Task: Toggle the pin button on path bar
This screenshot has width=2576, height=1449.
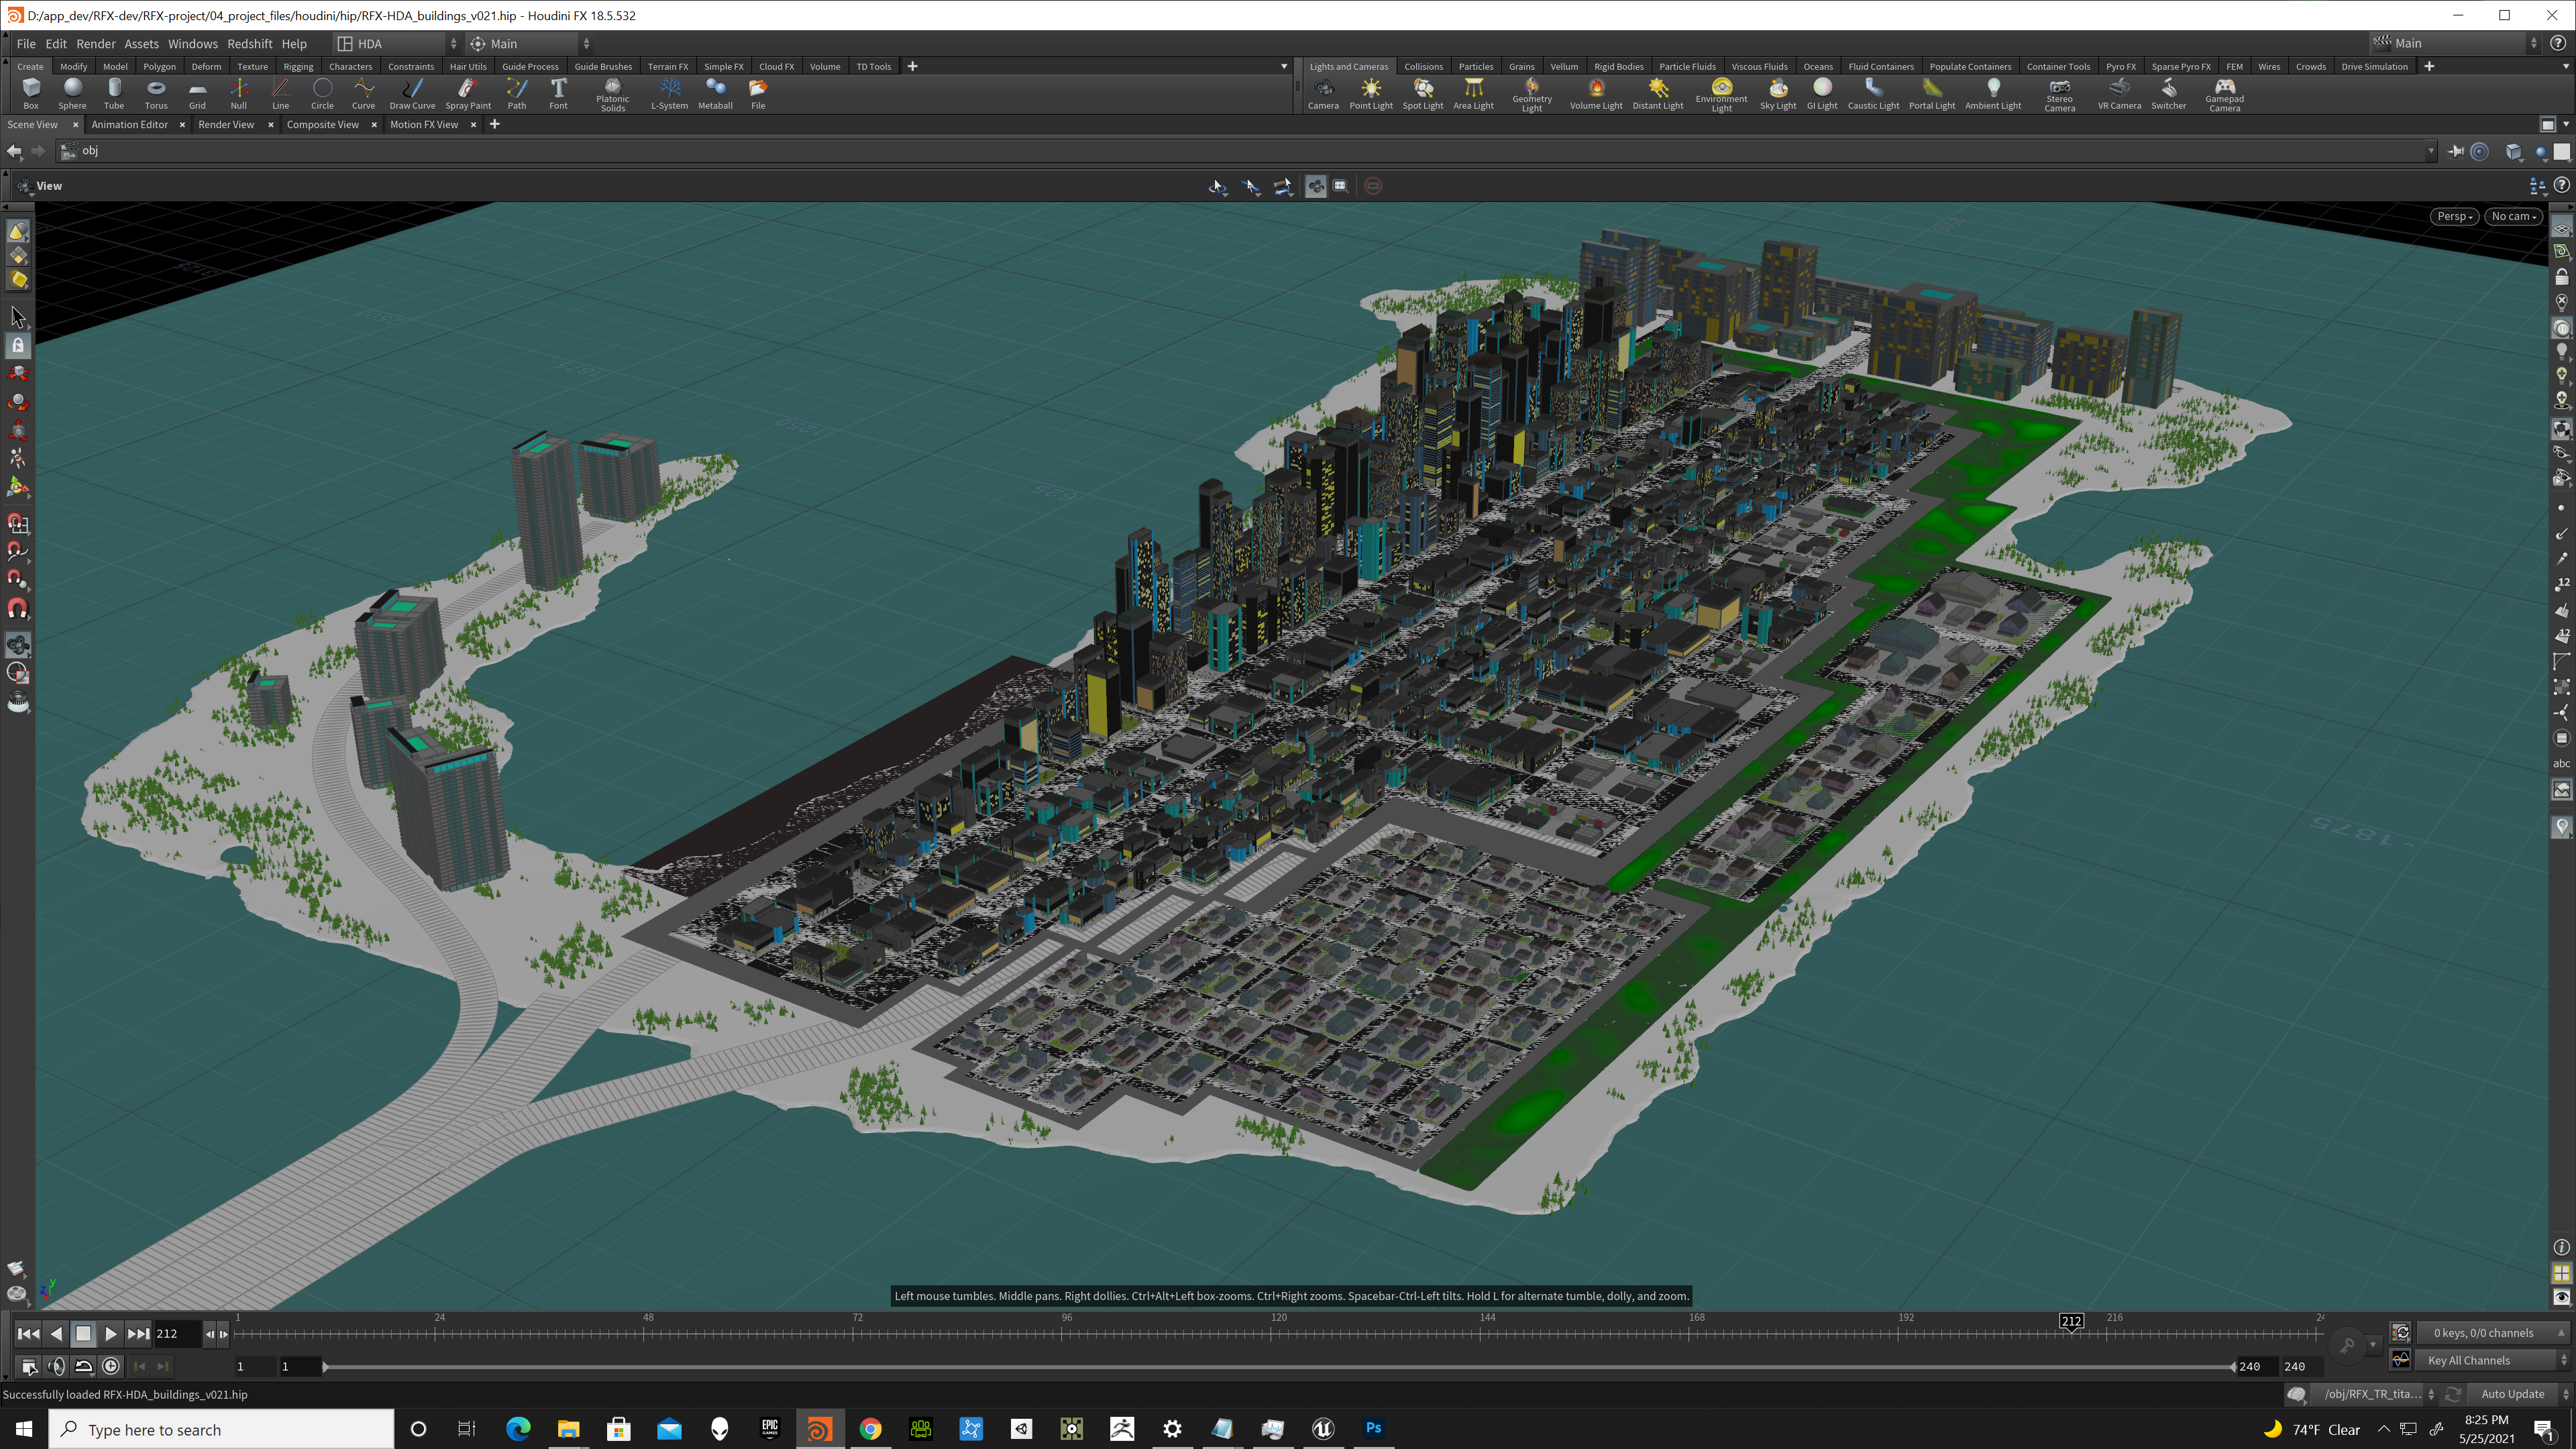Action: (x=2456, y=151)
